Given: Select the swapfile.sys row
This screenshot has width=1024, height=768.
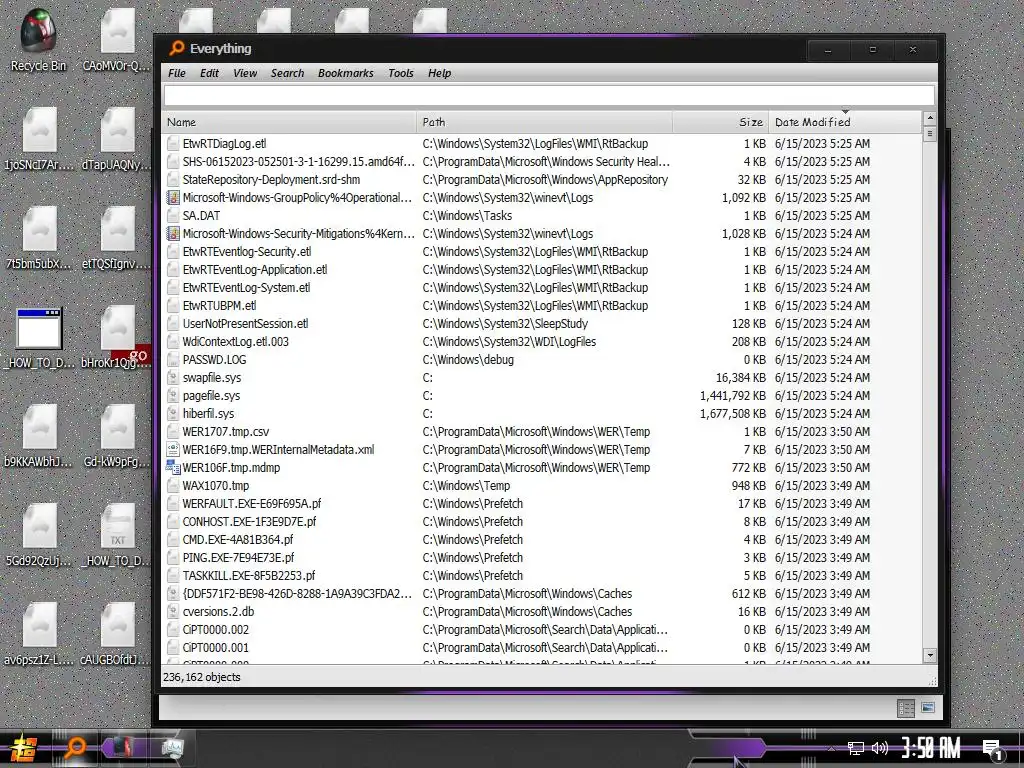Looking at the screenshot, I should pyautogui.click(x=541, y=377).
